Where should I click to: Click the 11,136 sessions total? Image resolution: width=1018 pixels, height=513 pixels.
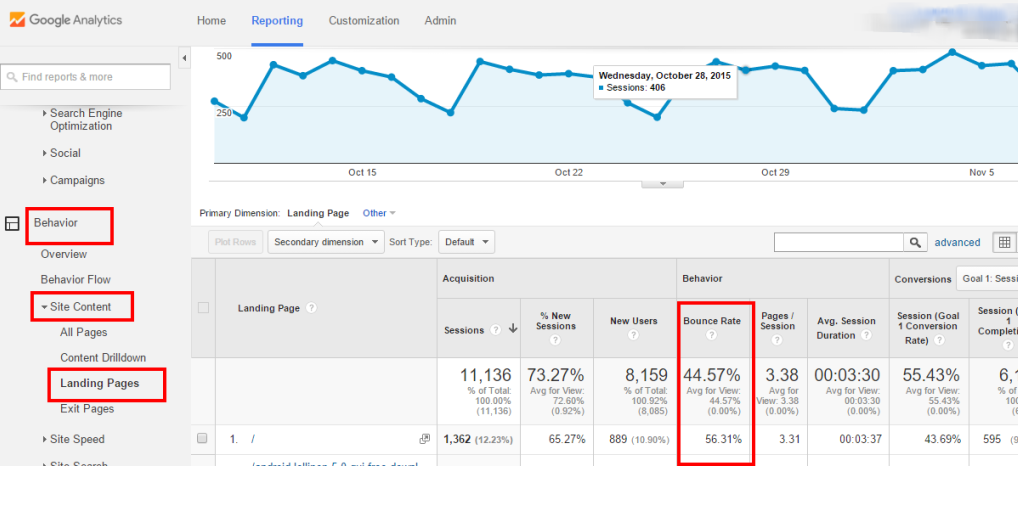486,375
